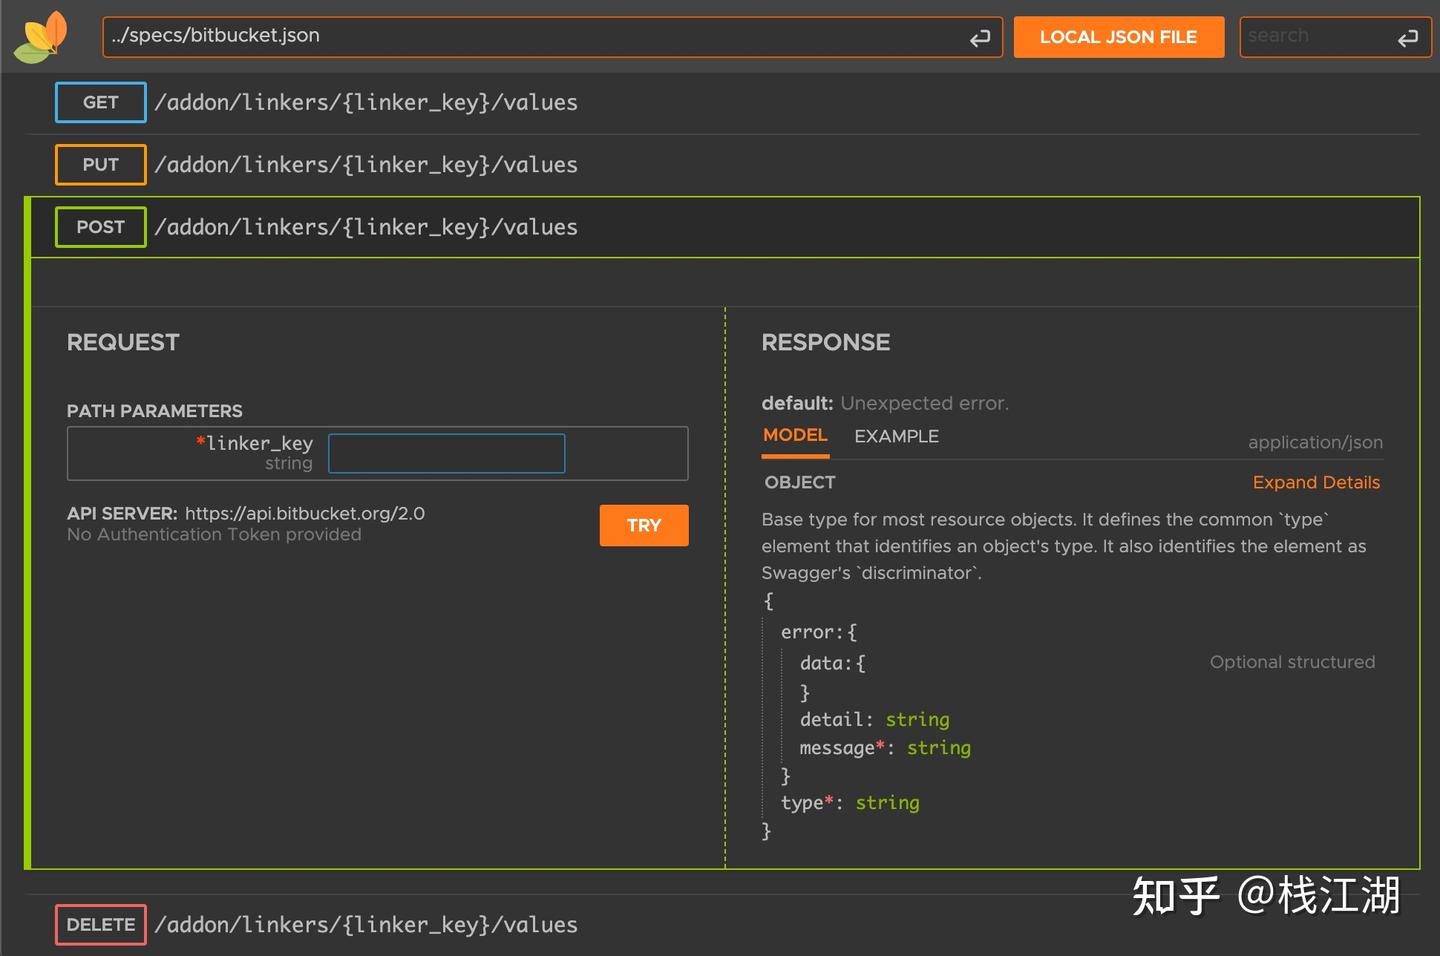
Task: Click the PATH PARAMETERS heading
Action: tap(154, 411)
